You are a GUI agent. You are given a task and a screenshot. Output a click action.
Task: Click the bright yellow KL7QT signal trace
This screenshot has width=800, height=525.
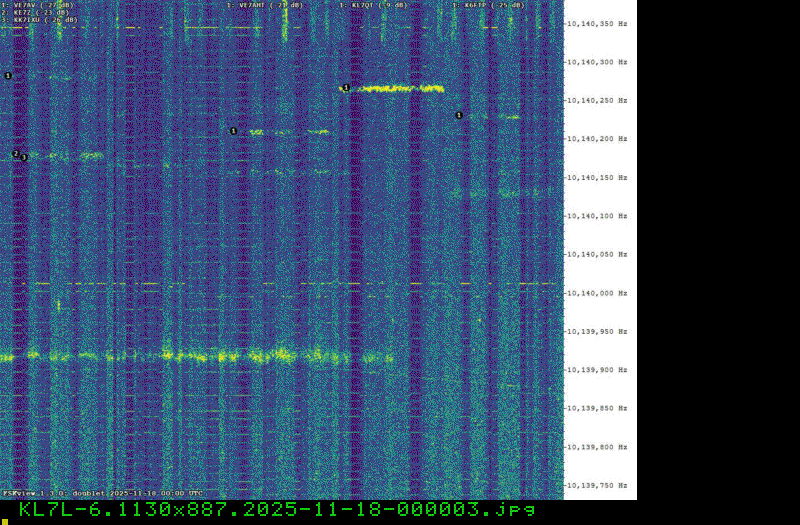click(400, 89)
